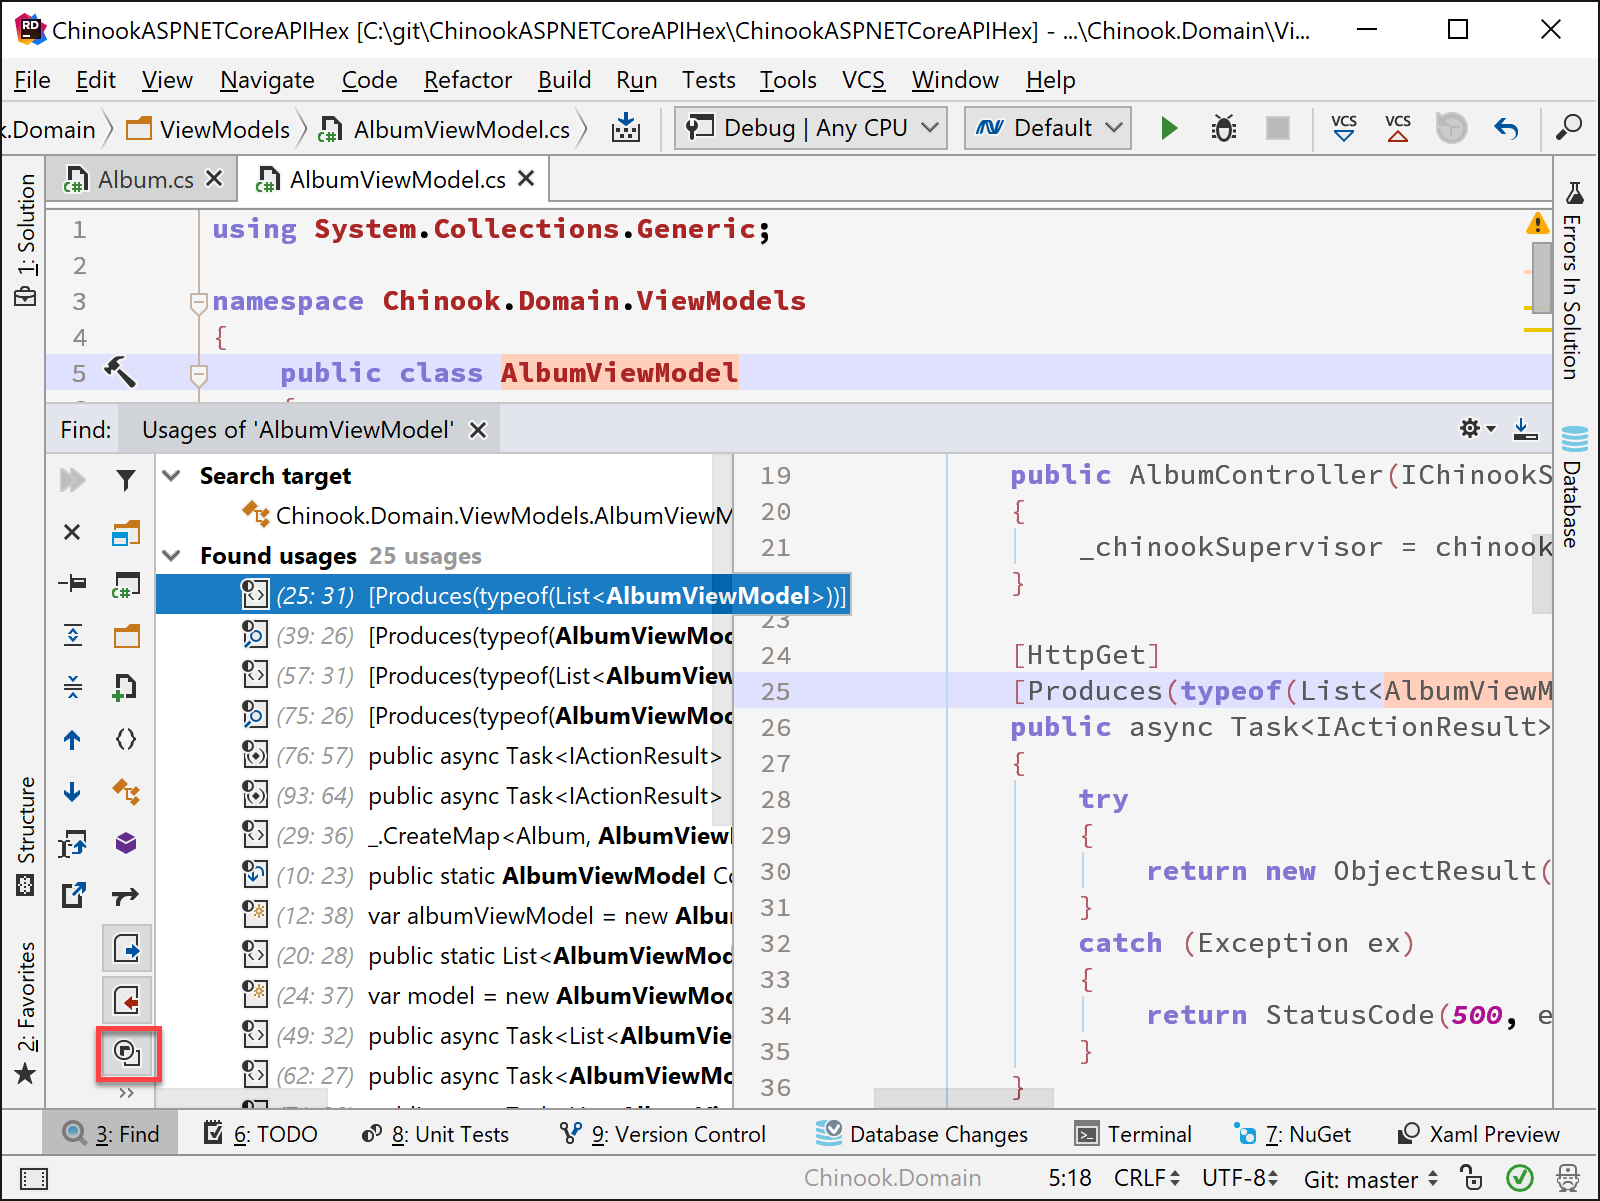Image resolution: width=1600 pixels, height=1201 pixels.
Task: Click export to text file icon
Action: [x=72, y=844]
